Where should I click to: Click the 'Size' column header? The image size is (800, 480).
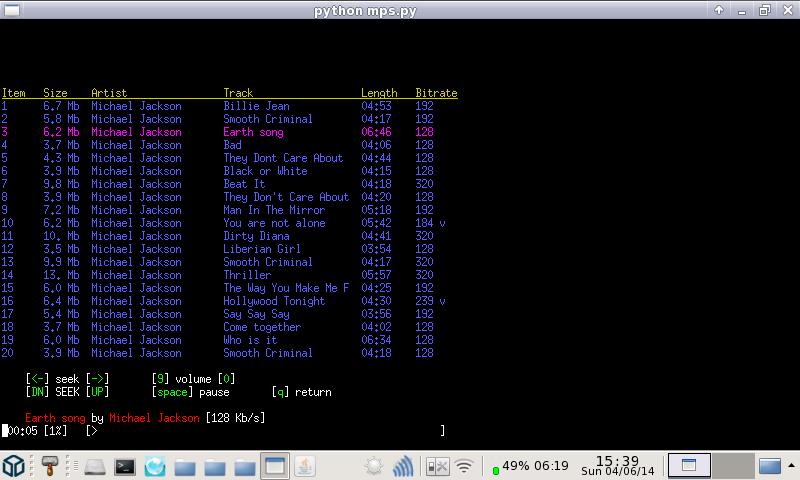click(55, 93)
